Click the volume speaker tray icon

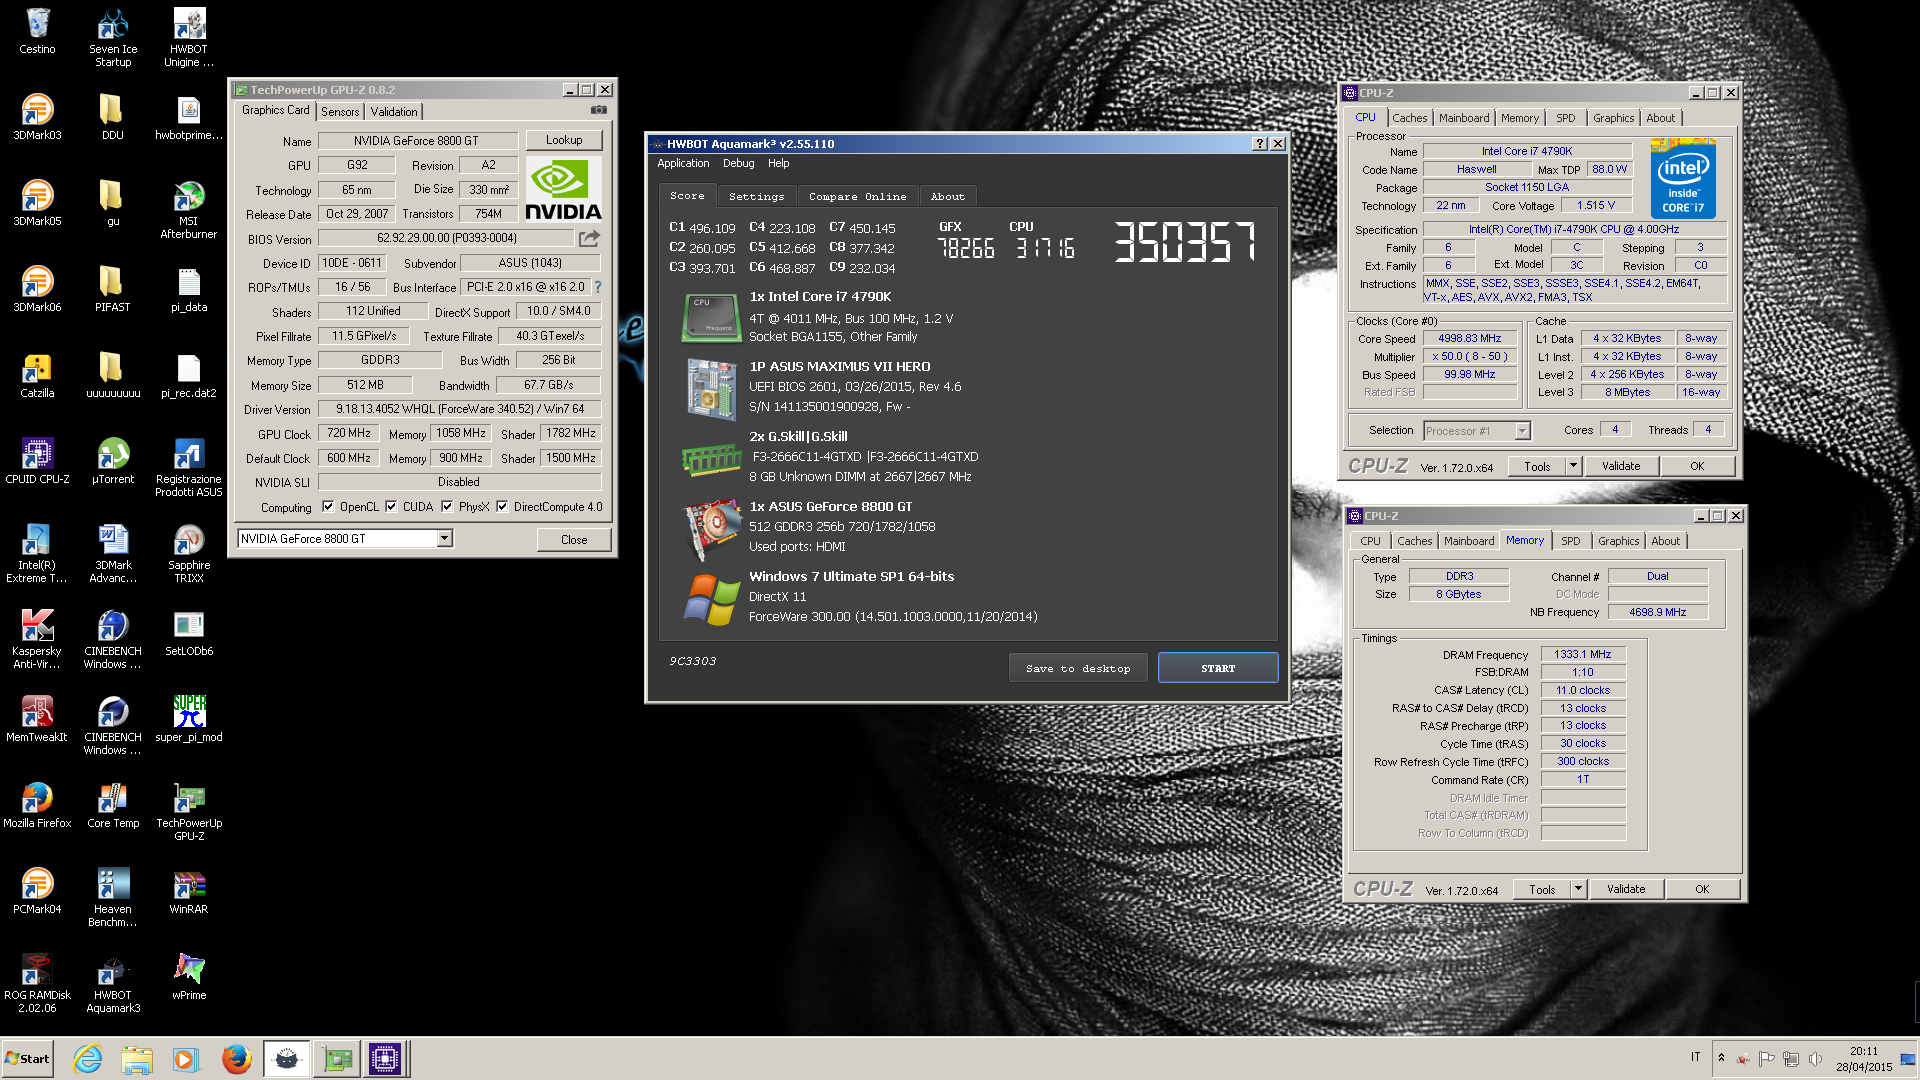point(1815,1058)
